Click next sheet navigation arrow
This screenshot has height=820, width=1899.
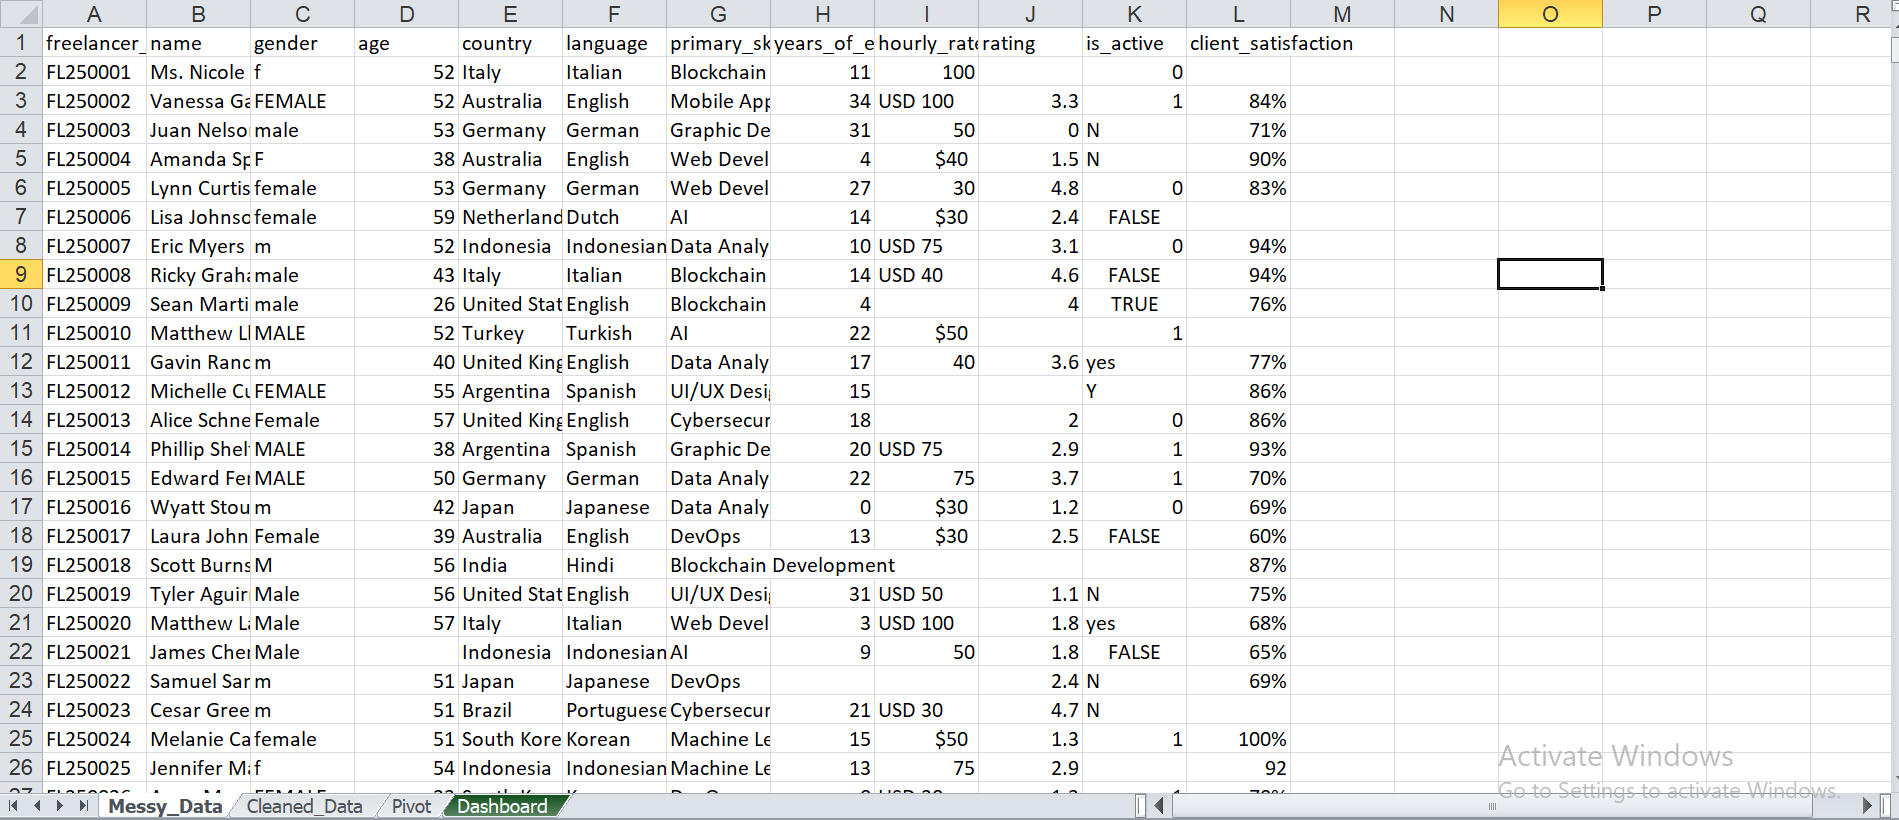60,806
